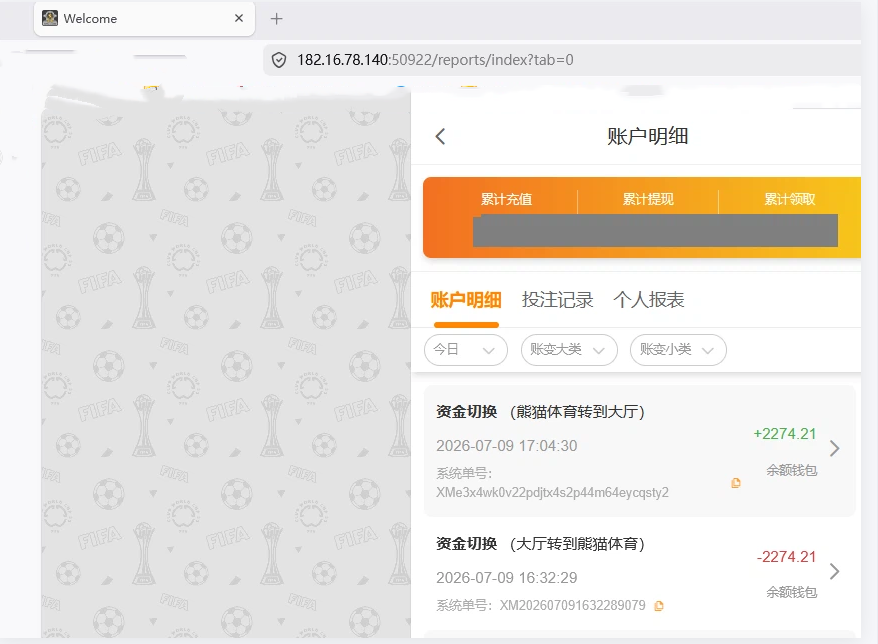Click timestamp 2026-07-09 17:04:30

(507, 446)
